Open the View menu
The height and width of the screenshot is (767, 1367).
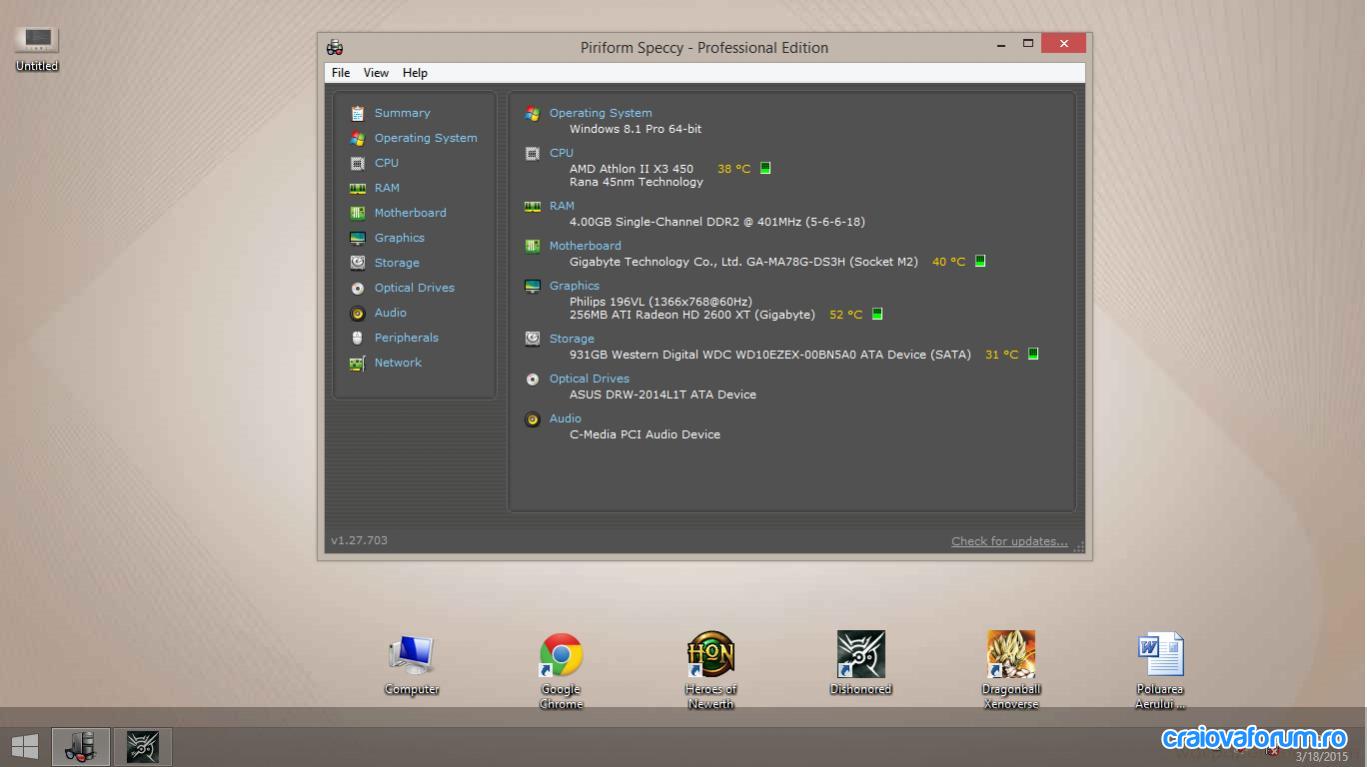click(x=376, y=73)
